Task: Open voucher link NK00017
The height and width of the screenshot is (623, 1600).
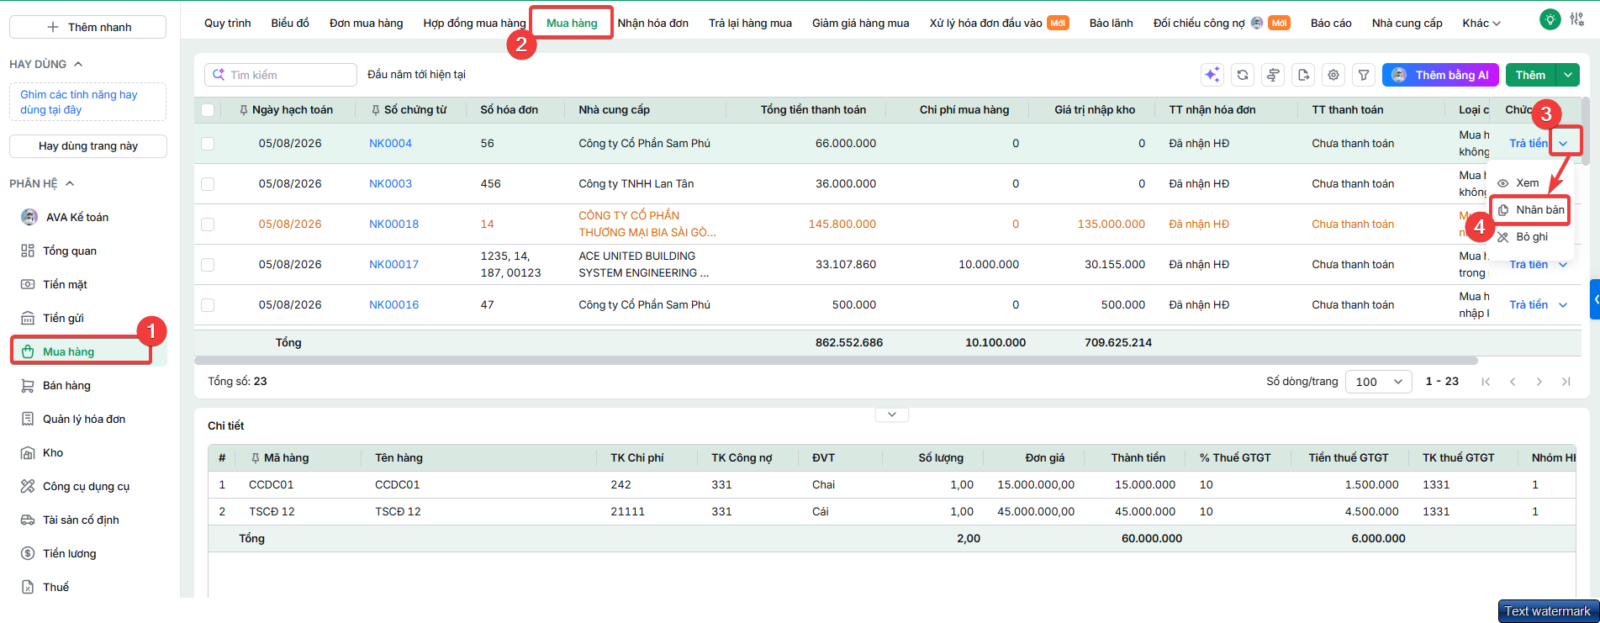Action: (x=394, y=265)
